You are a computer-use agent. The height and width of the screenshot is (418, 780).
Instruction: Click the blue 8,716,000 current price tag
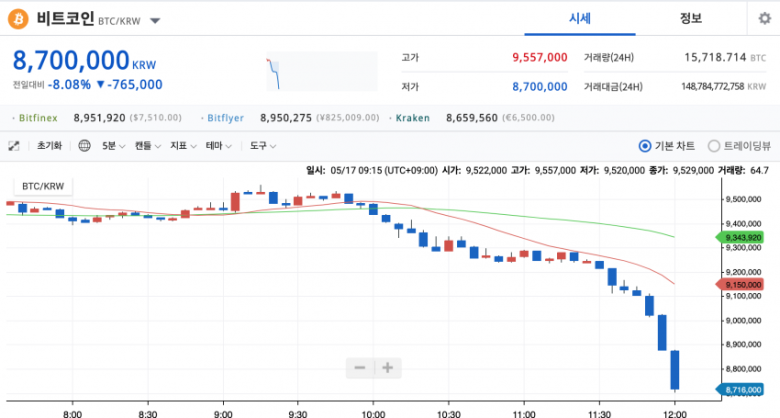point(745,388)
